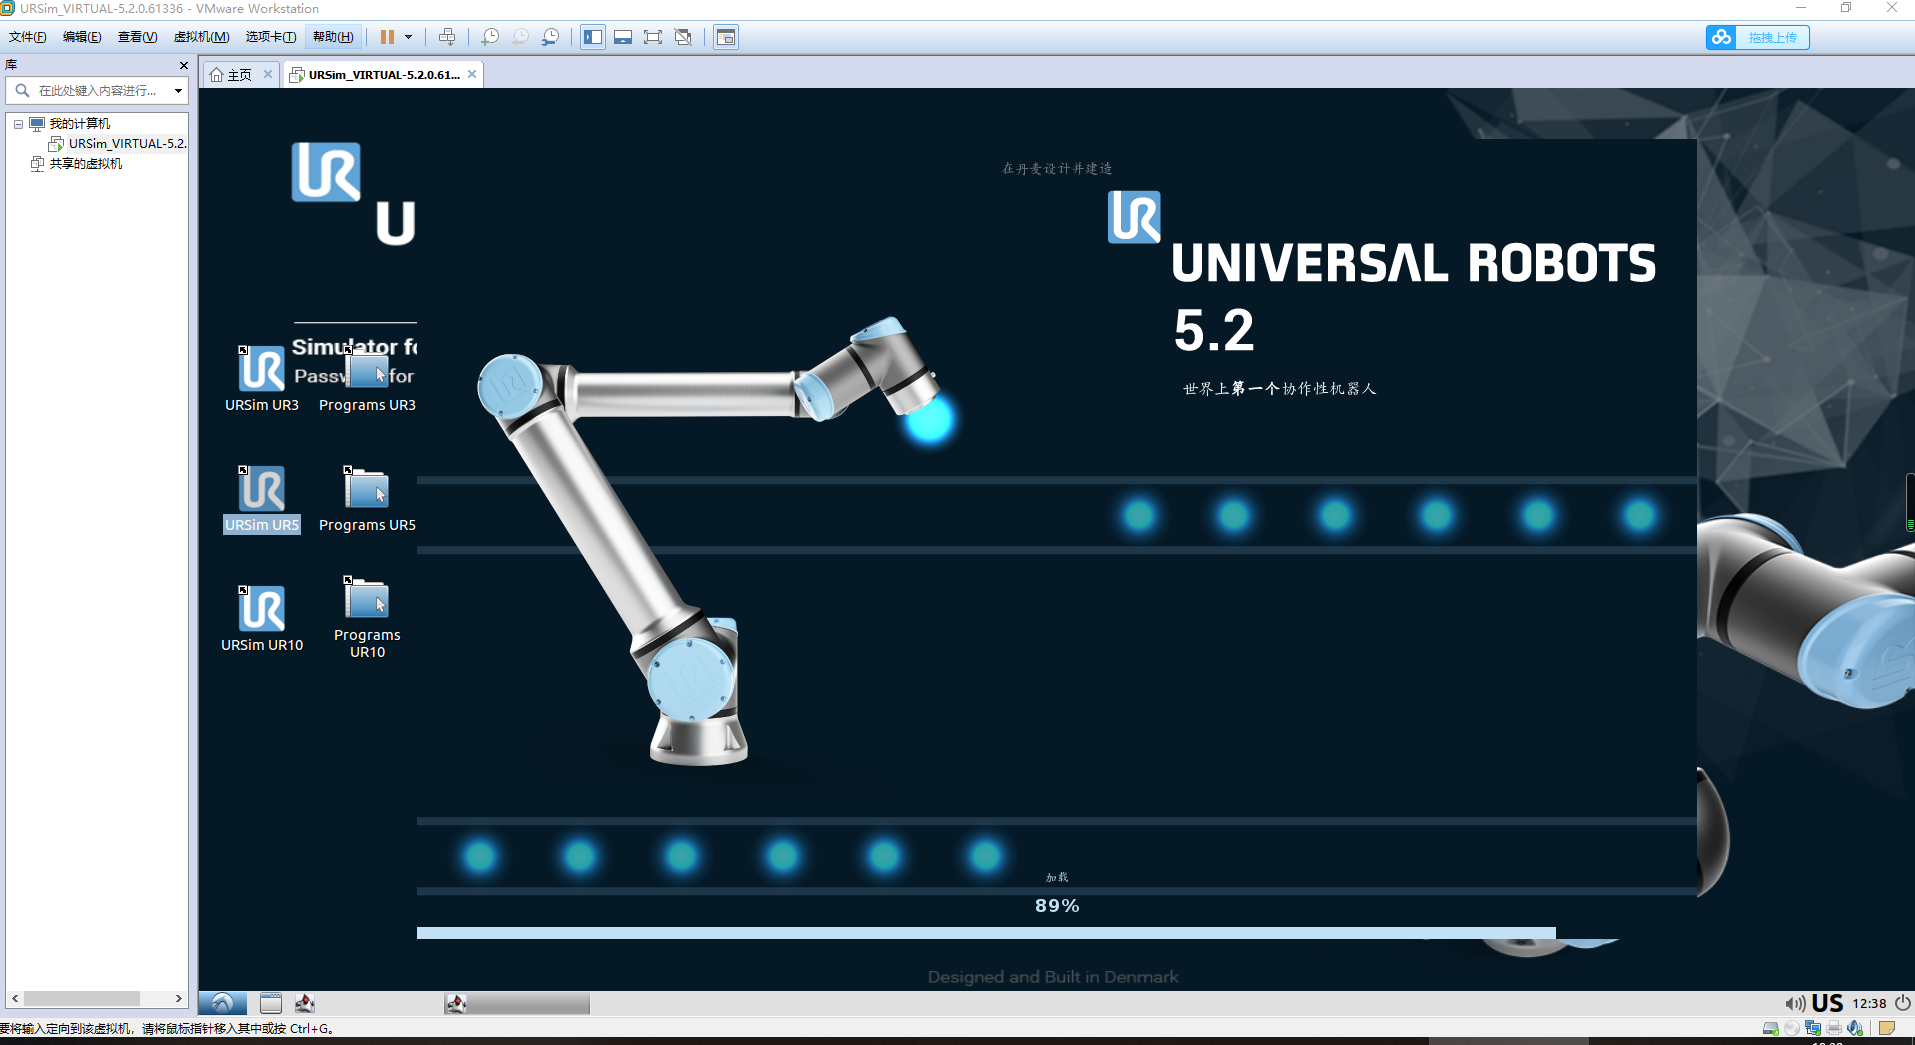Open the 文件(F) menu
Viewport: 1915px width, 1045px height.
coord(28,37)
